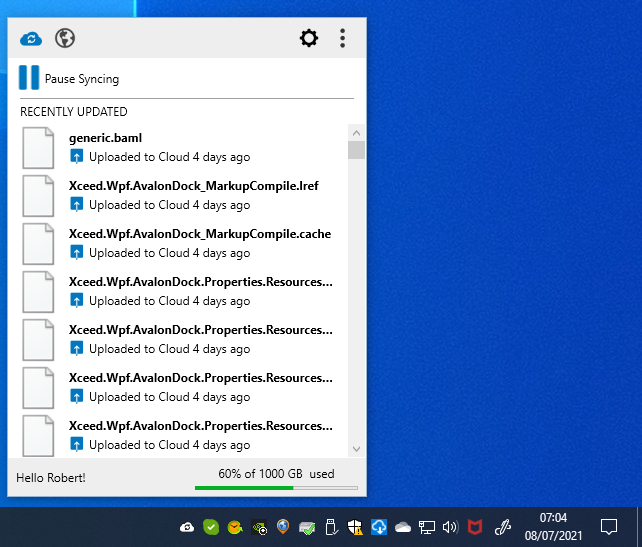642x547 pixels.
Task: Click the OneDrive cloud tray icon
Action: coord(403,527)
